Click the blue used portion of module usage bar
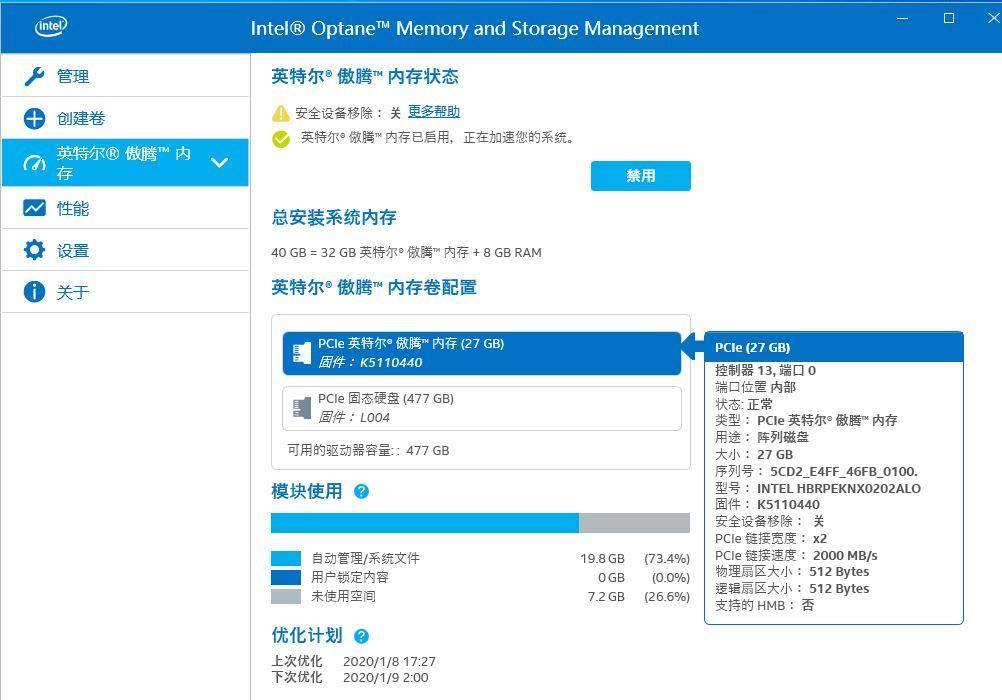 (425, 522)
